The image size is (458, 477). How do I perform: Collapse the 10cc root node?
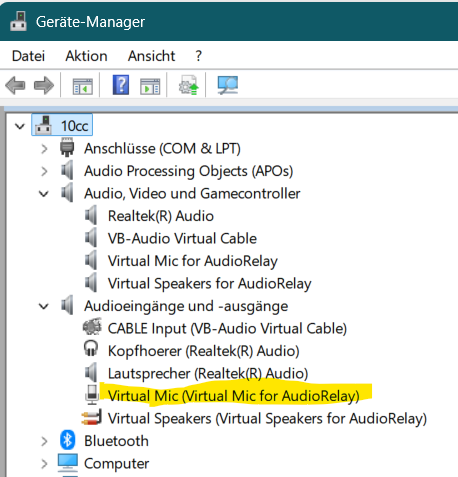click(x=20, y=126)
